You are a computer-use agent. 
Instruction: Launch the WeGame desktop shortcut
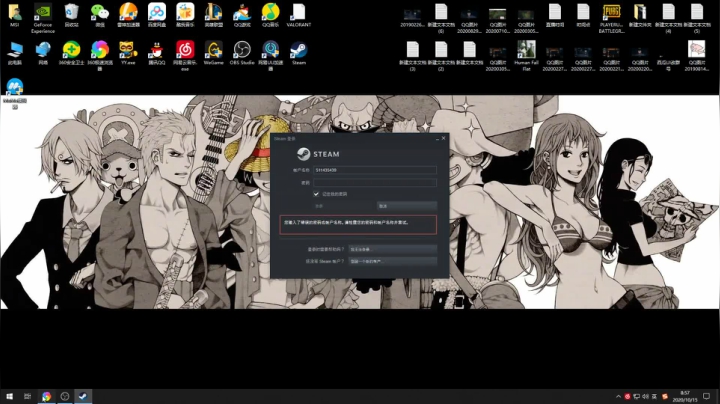[x=214, y=53]
